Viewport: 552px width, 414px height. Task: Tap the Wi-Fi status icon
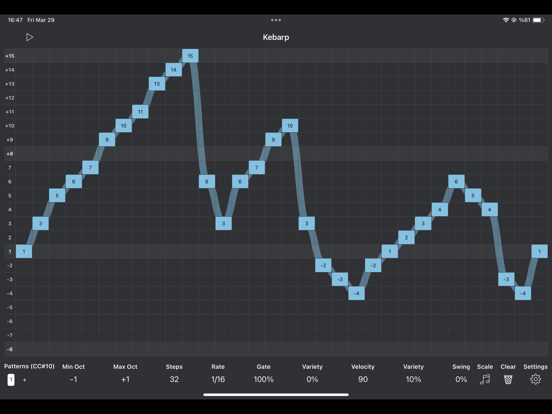pos(506,20)
